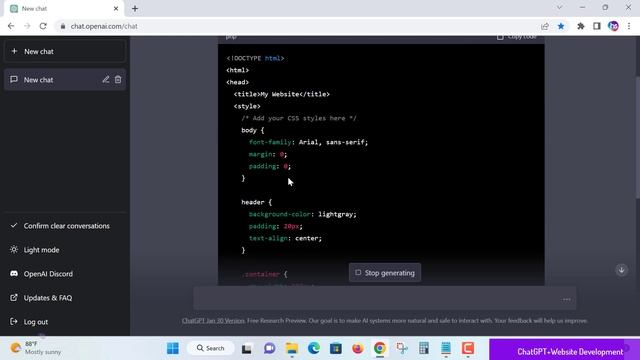Confirm clear conversations
This screenshot has height=360, width=640.
pos(65,226)
